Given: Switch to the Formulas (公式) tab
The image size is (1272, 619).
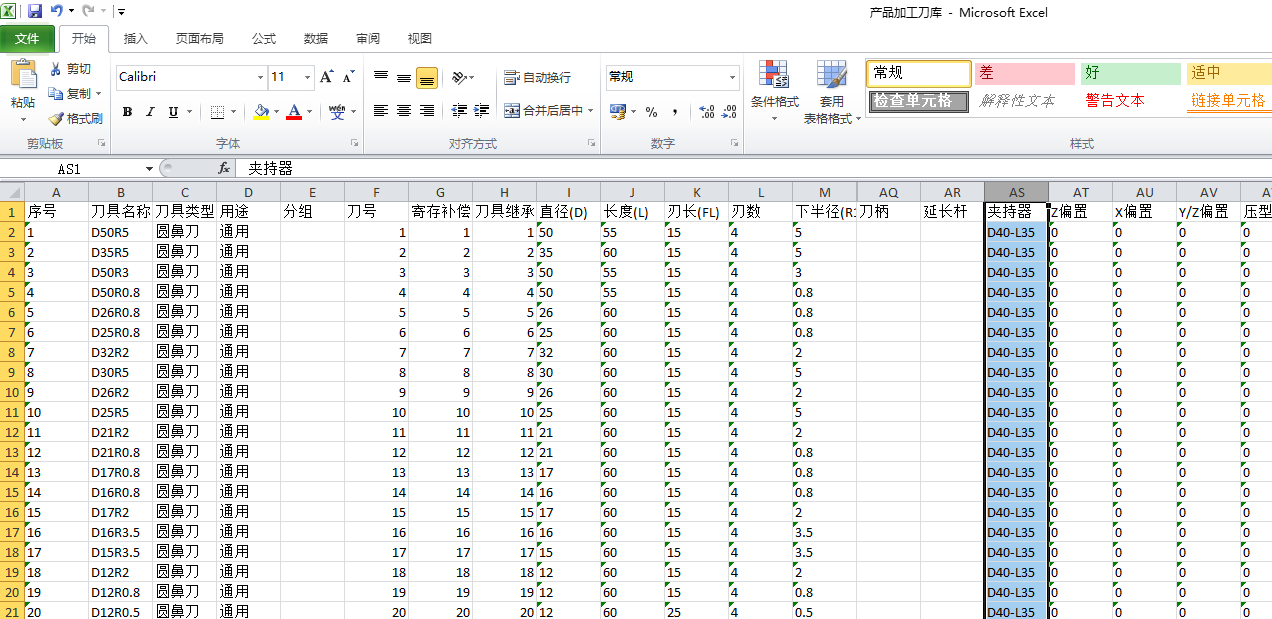Looking at the screenshot, I should tap(264, 39).
